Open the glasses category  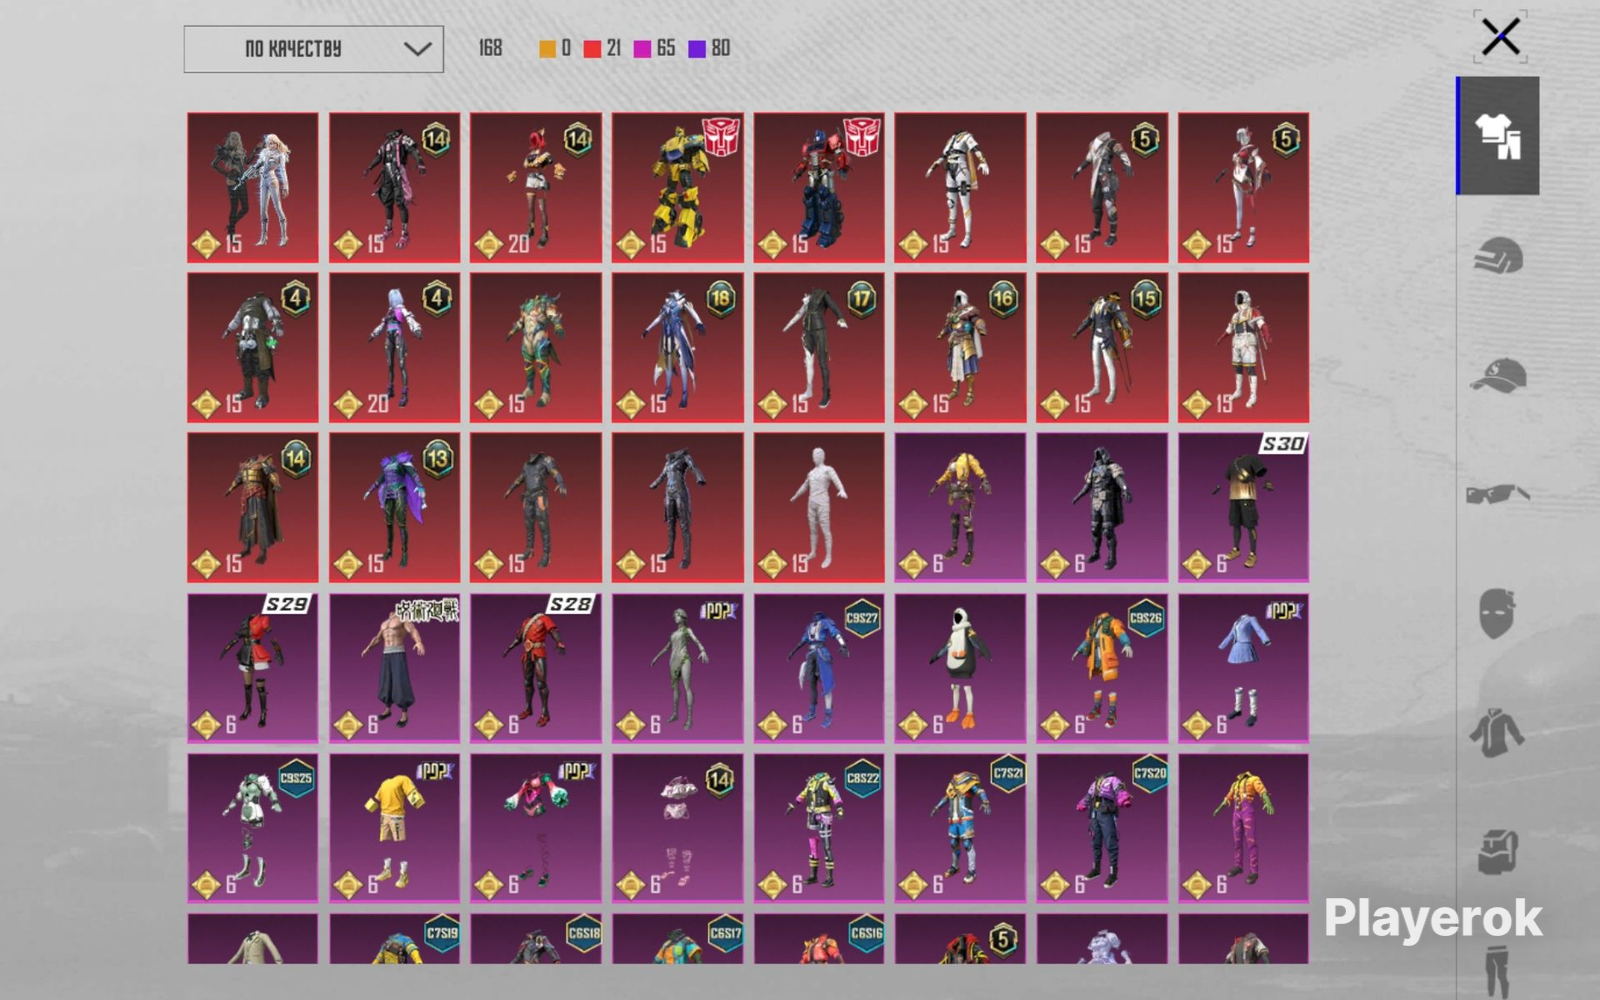[x=1498, y=493]
